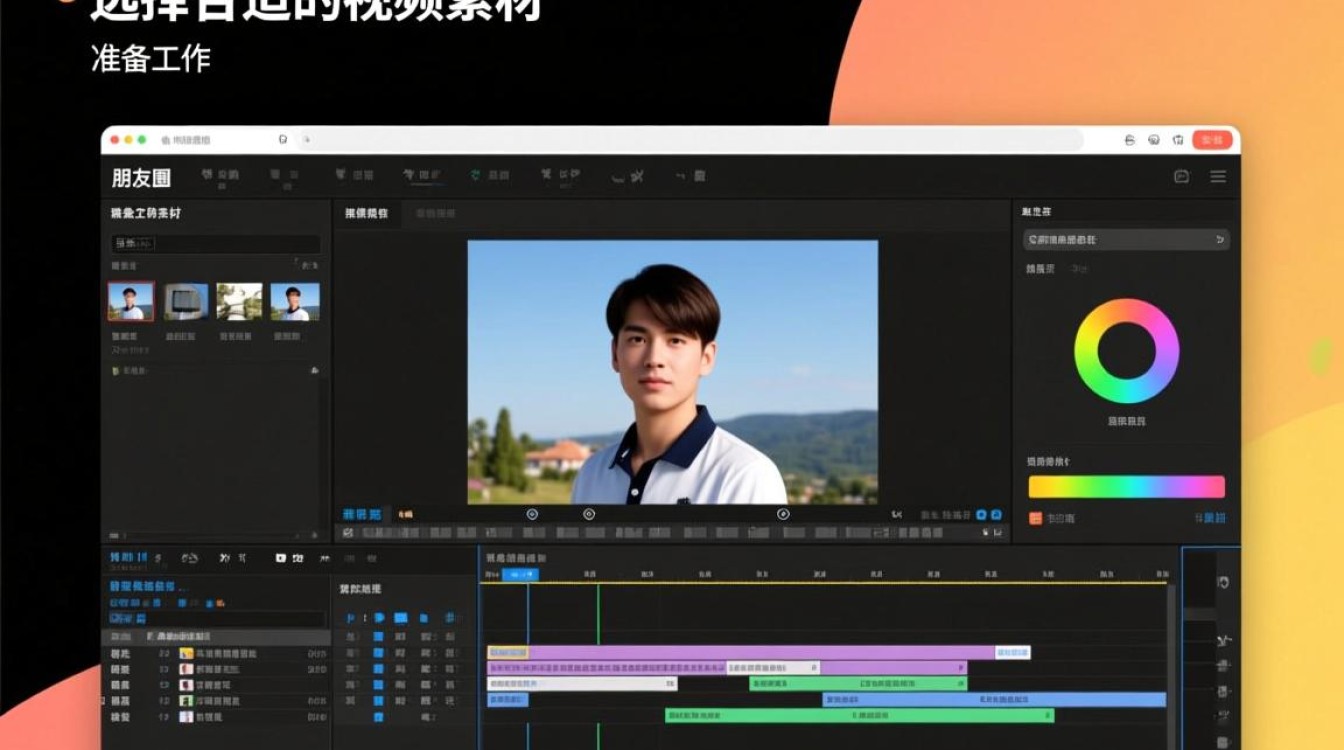Select the green clip on the third track
Image resolution: width=1344 pixels, height=750 pixels.
[x=858, y=684]
